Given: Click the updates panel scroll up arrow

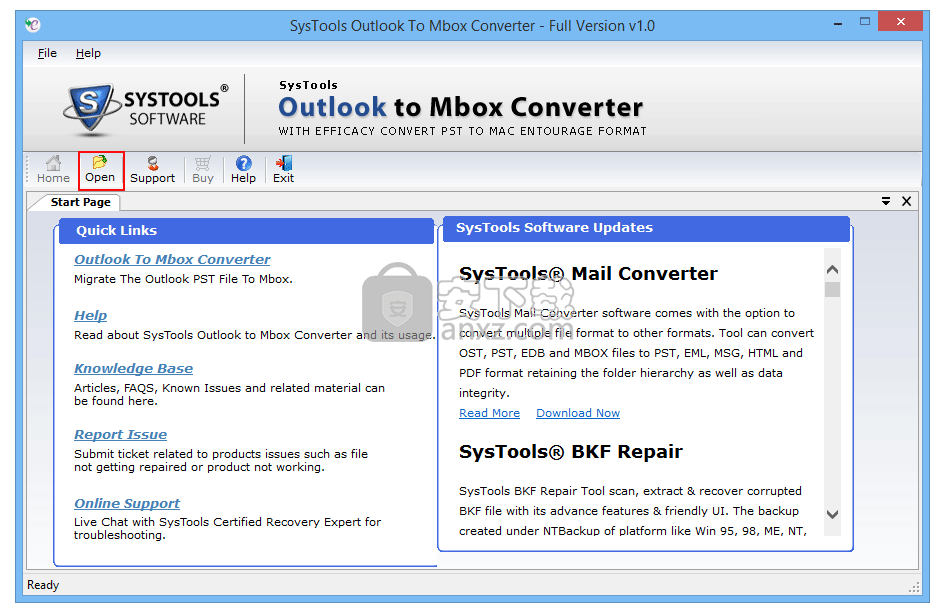Looking at the screenshot, I should (832, 270).
